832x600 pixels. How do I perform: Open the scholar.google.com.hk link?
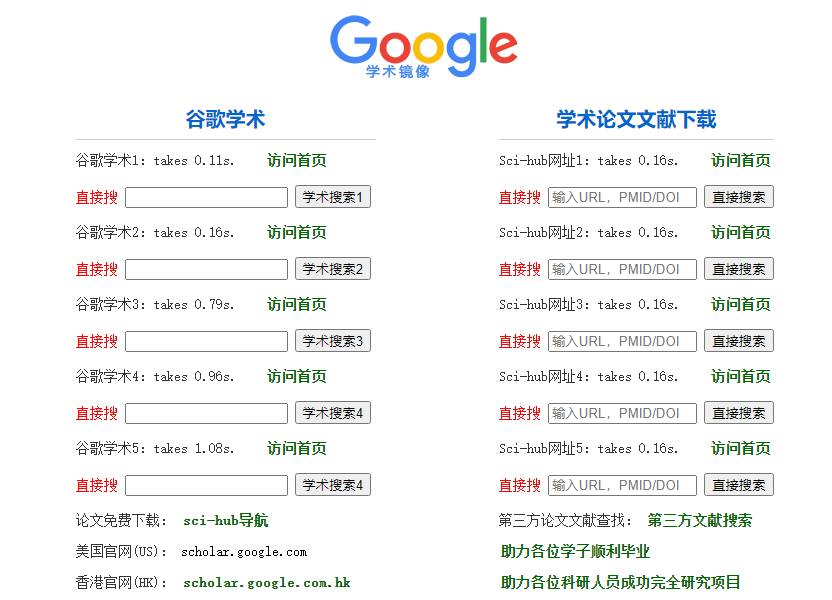[x=267, y=582]
